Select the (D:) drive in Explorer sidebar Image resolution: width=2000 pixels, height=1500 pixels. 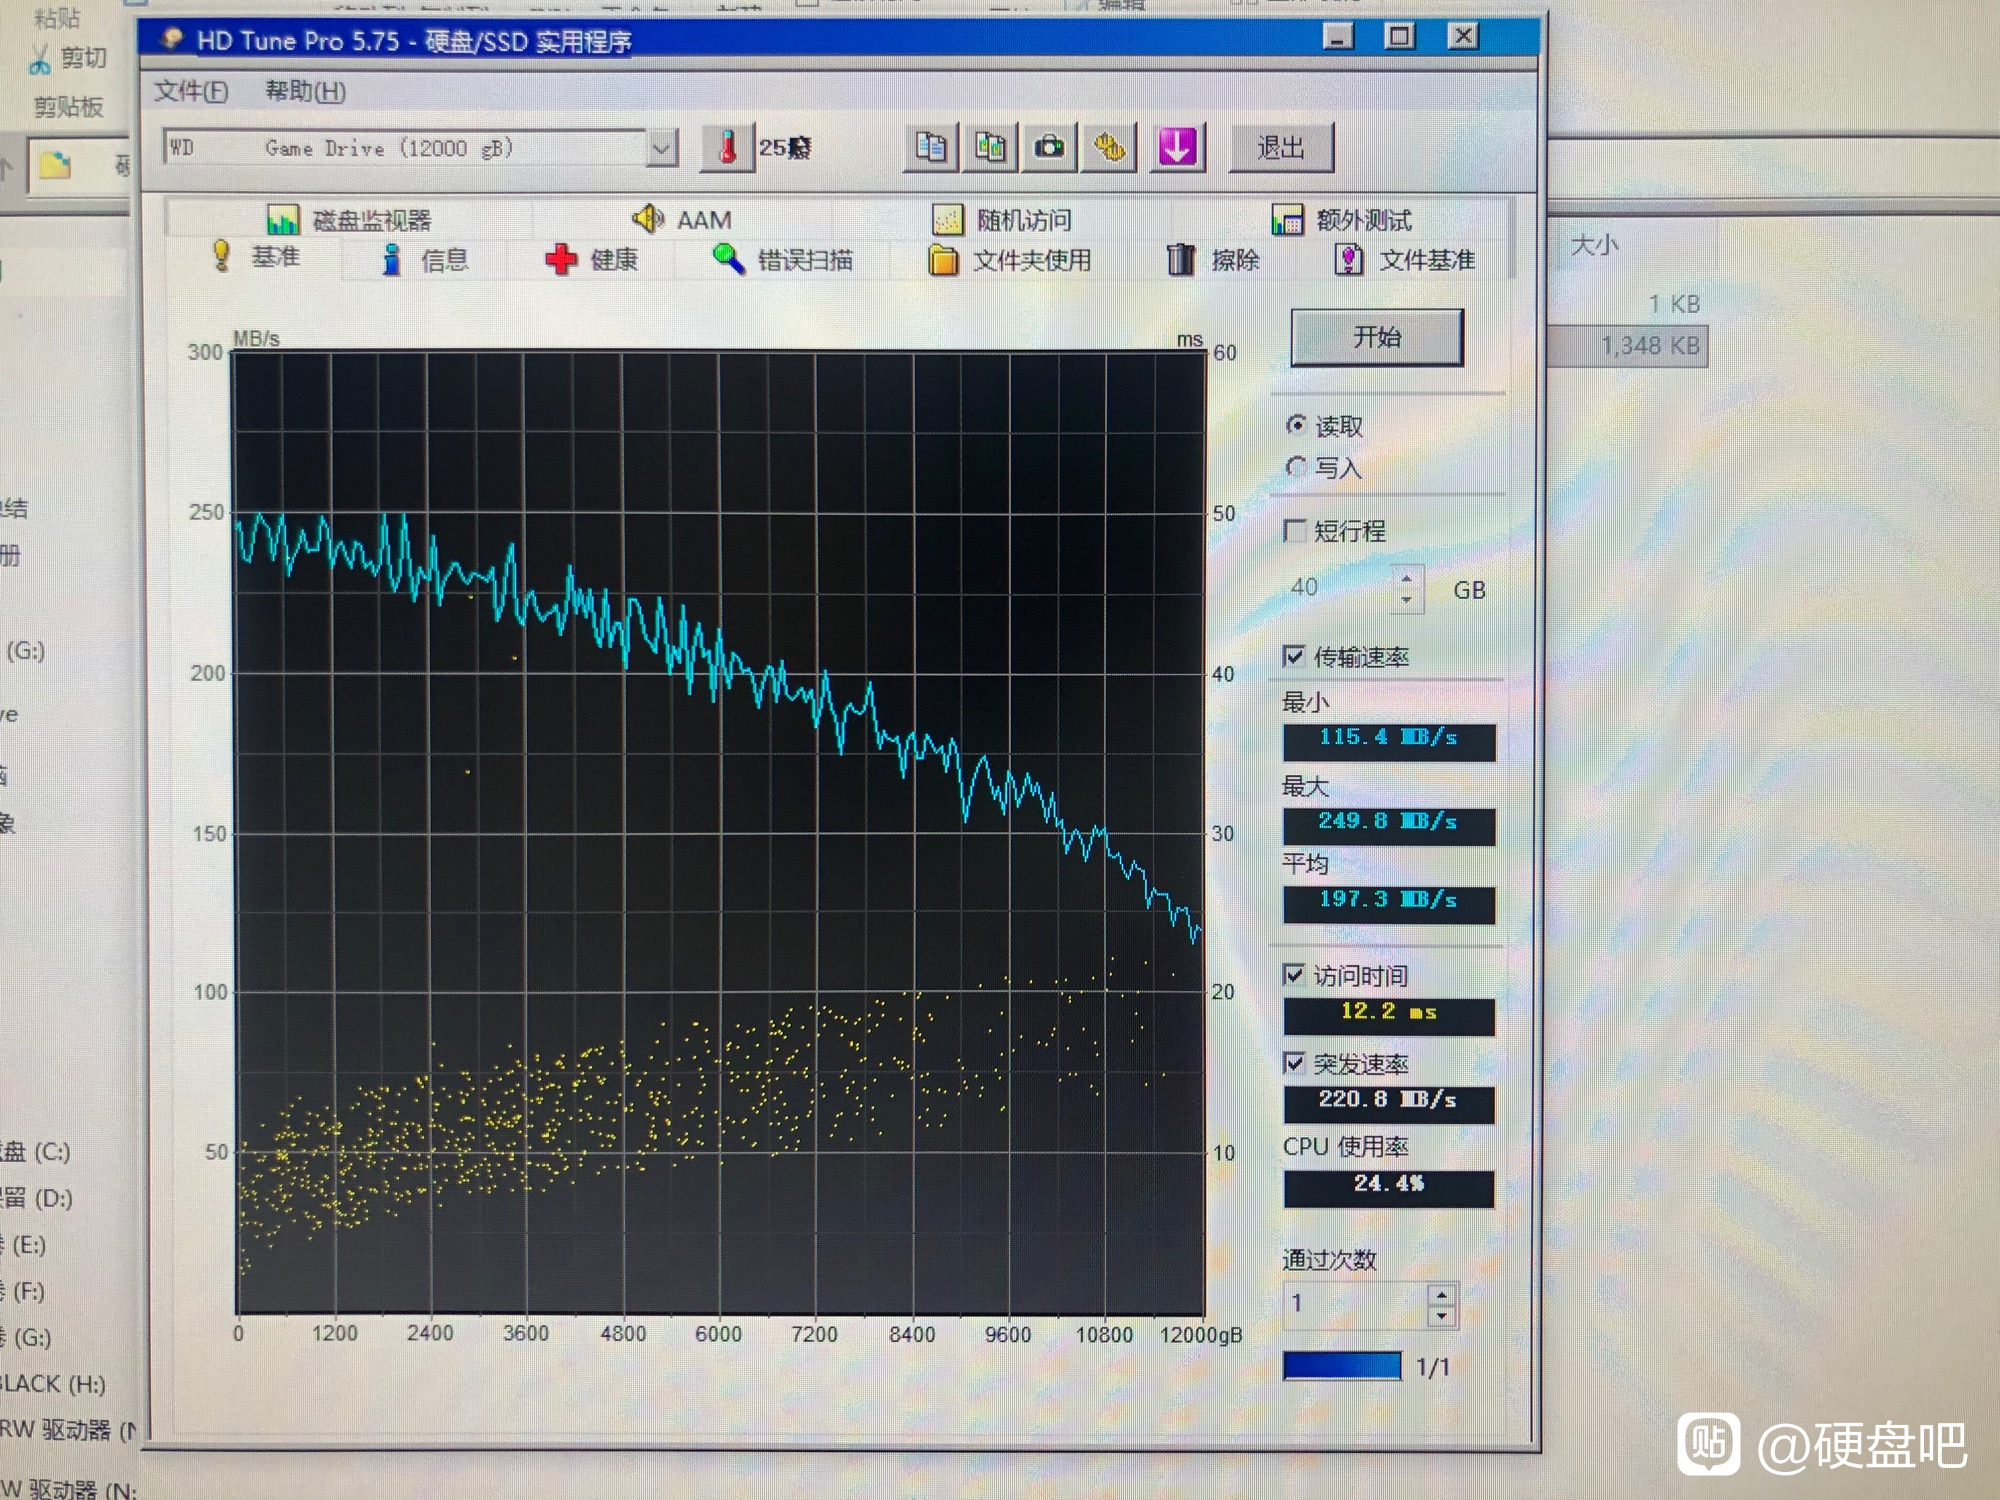click(x=37, y=1198)
